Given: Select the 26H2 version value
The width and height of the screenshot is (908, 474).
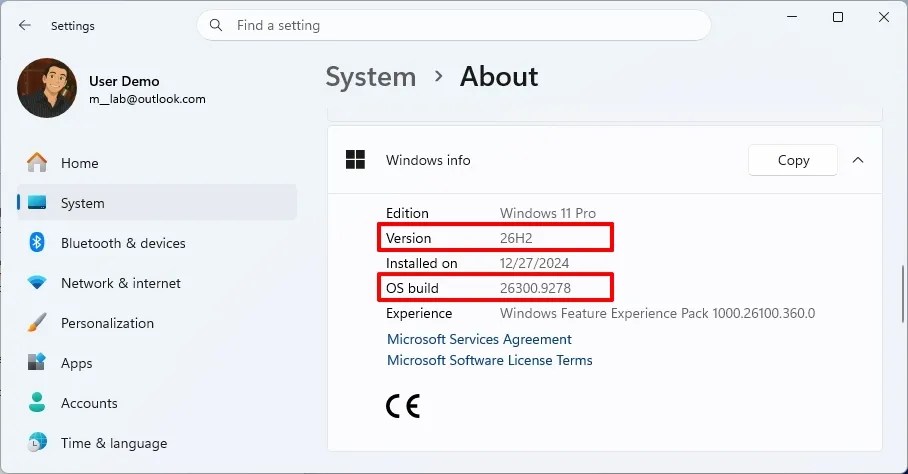Looking at the screenshot, I should (516, 238).
